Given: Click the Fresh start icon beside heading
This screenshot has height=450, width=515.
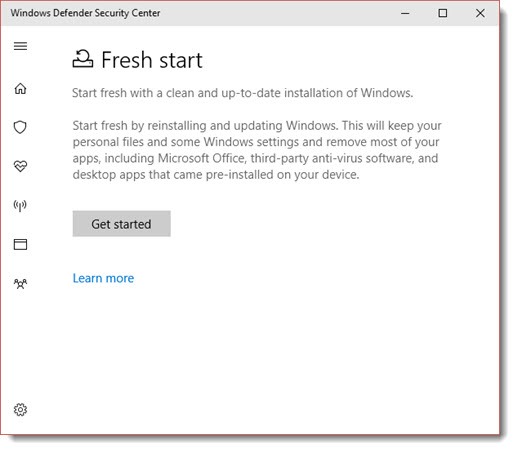Looking at the screenshot, I should pyautogui.click(x=83, y=59).
